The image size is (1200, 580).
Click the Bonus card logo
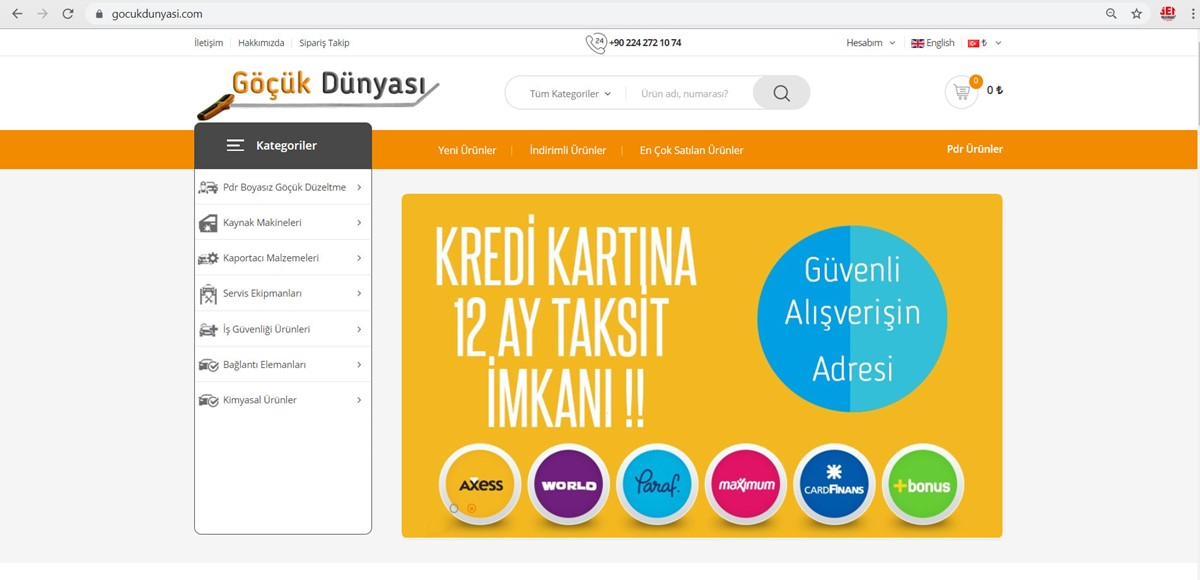pos(923,485)
